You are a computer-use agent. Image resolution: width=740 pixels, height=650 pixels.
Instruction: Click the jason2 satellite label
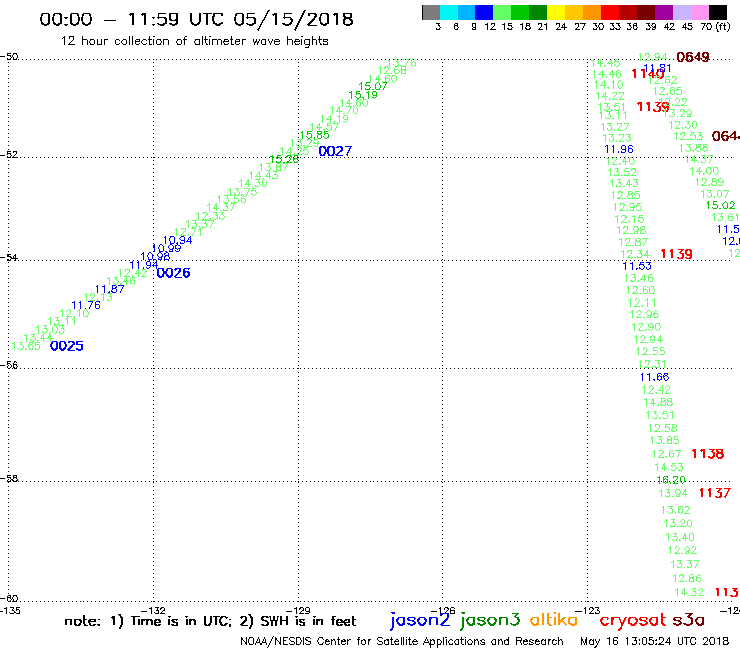(x=420, y=620)
